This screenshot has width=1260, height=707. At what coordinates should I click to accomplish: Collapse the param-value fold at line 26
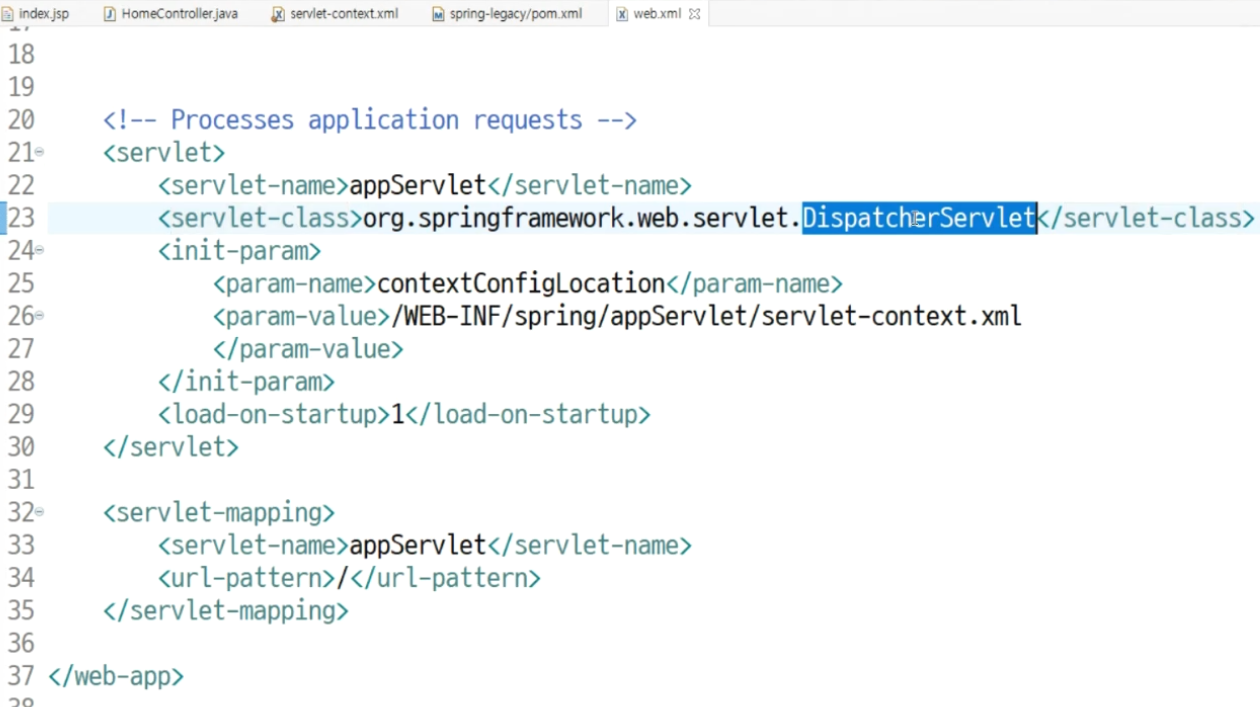coord(39,316)
